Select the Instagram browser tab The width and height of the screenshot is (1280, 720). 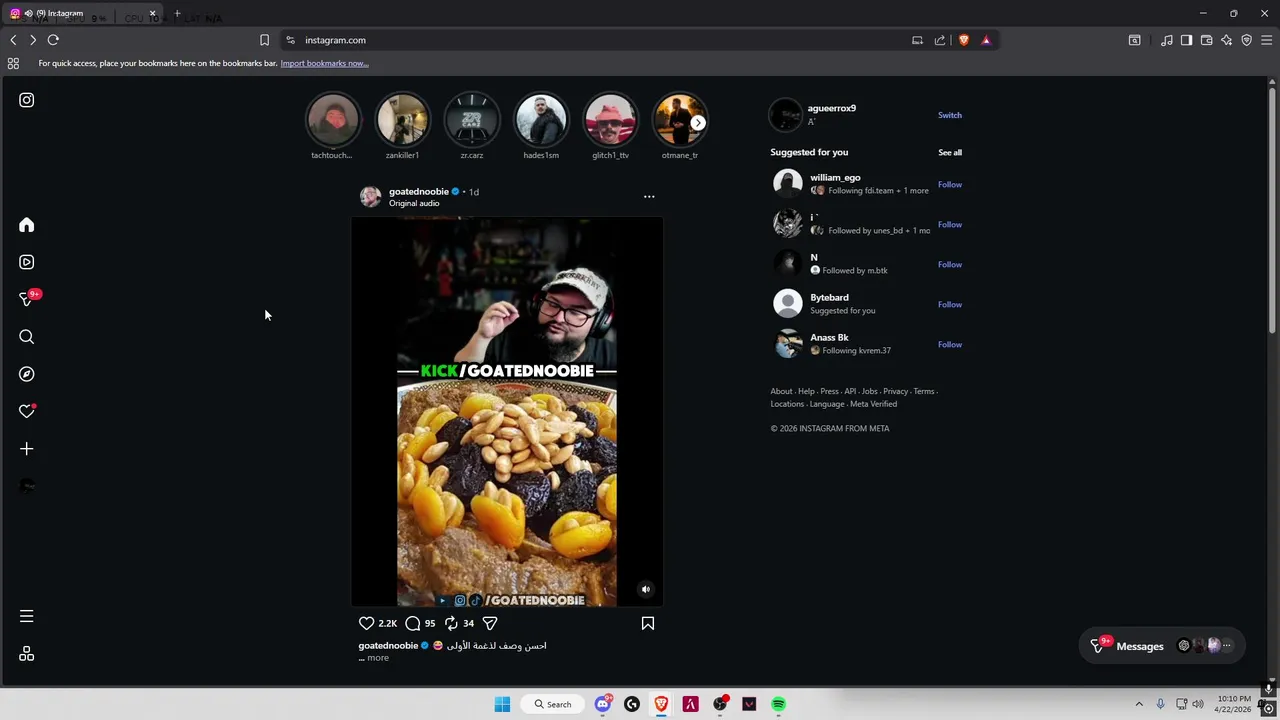click(x=84, y=14)
